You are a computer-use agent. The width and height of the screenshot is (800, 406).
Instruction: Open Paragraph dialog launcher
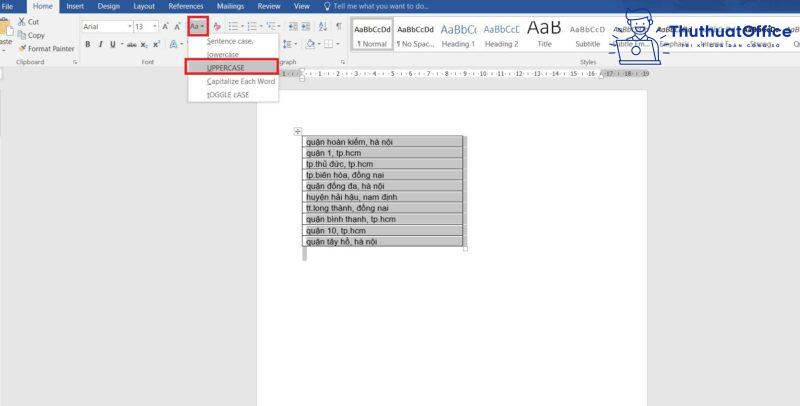tap(343, 62)
